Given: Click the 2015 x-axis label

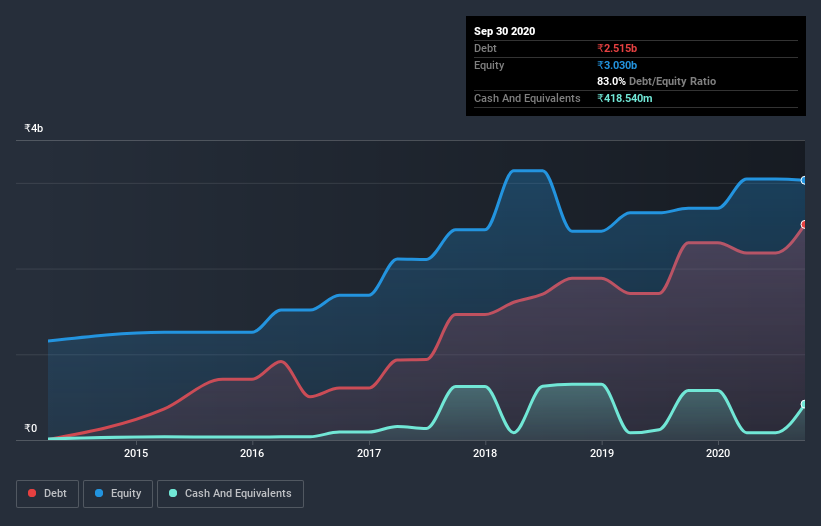Looking at the screenshot, I should point(136,453).
